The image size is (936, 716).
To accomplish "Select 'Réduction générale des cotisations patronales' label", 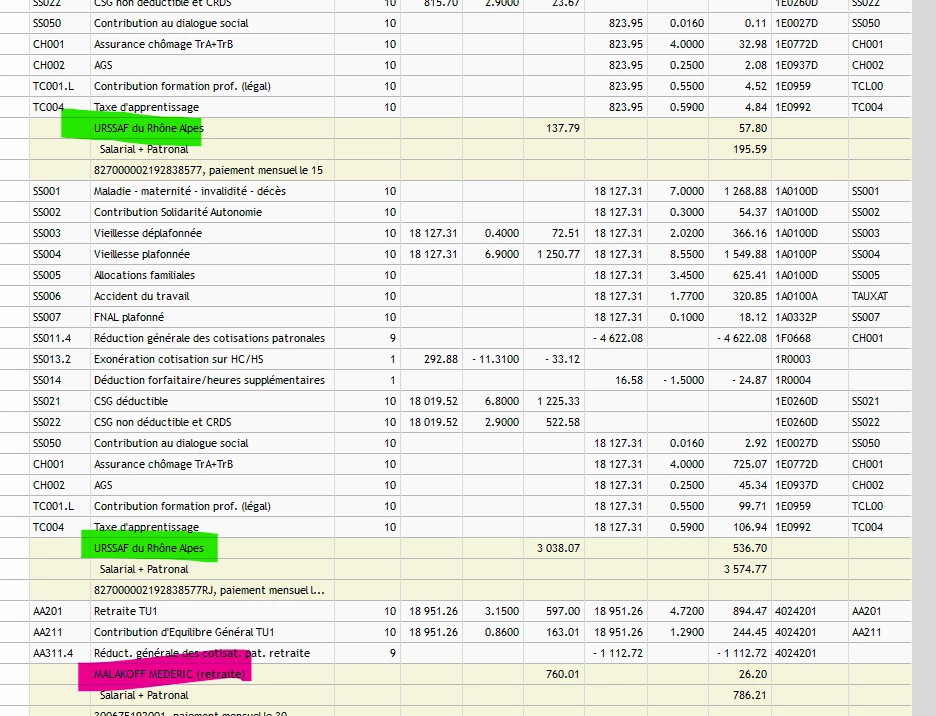I will click(210, 338).
